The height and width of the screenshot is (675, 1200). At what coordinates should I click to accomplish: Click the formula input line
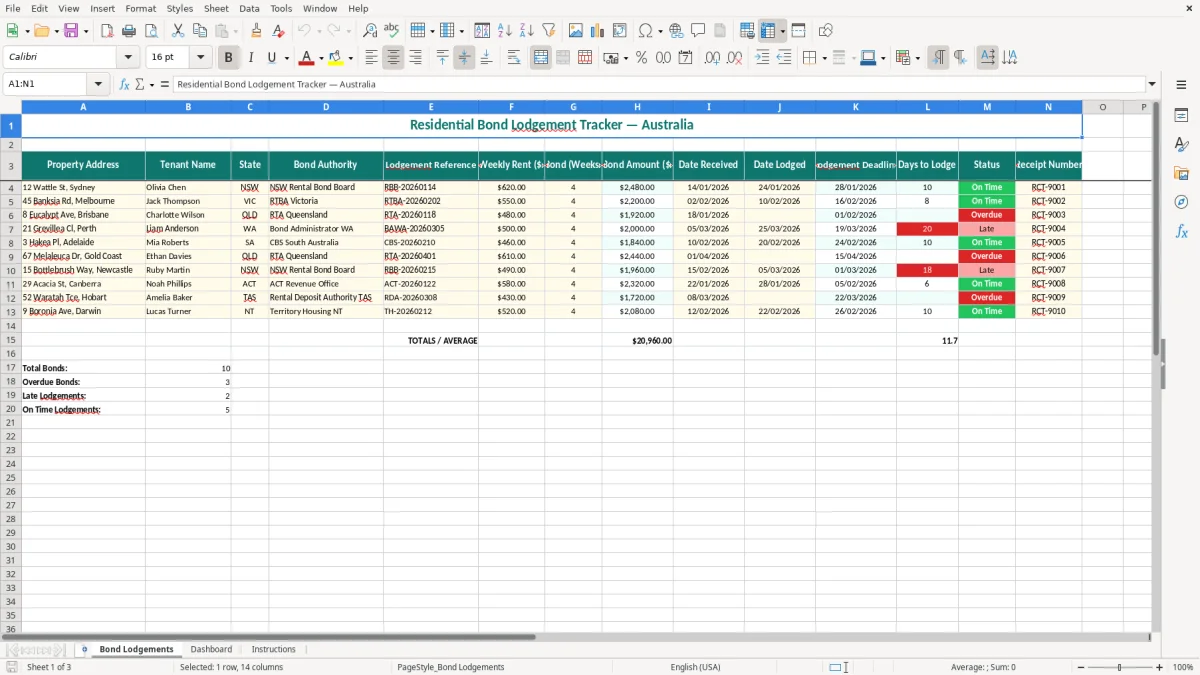click(x=658, y=84)
